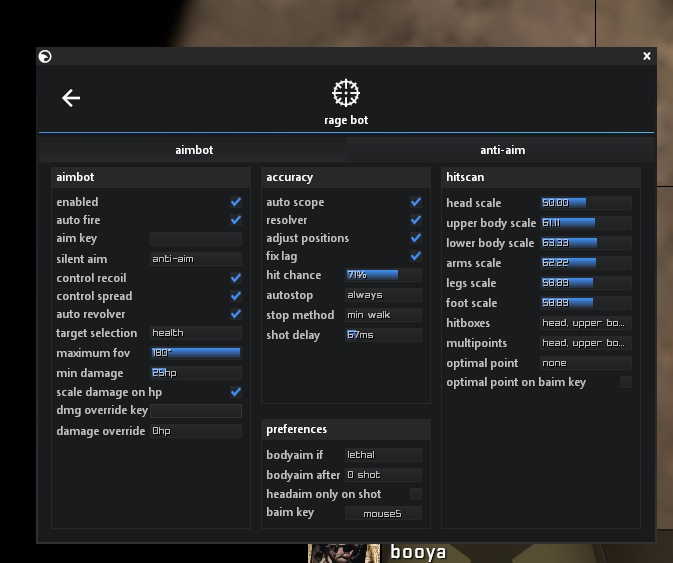Close the menu window with X
Viewport: 673px width, 563px height.
(647, 57)
